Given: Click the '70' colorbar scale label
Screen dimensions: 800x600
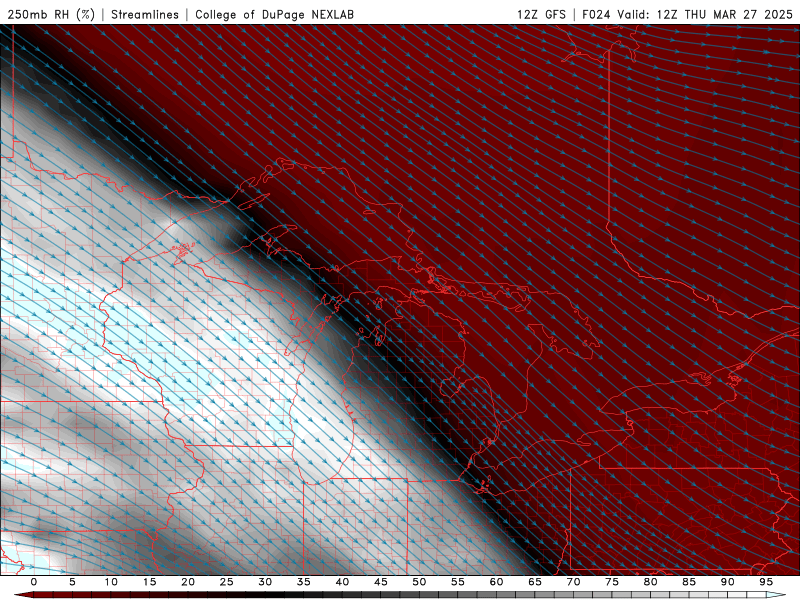Looking at the screenshot, I should (573, 582).
